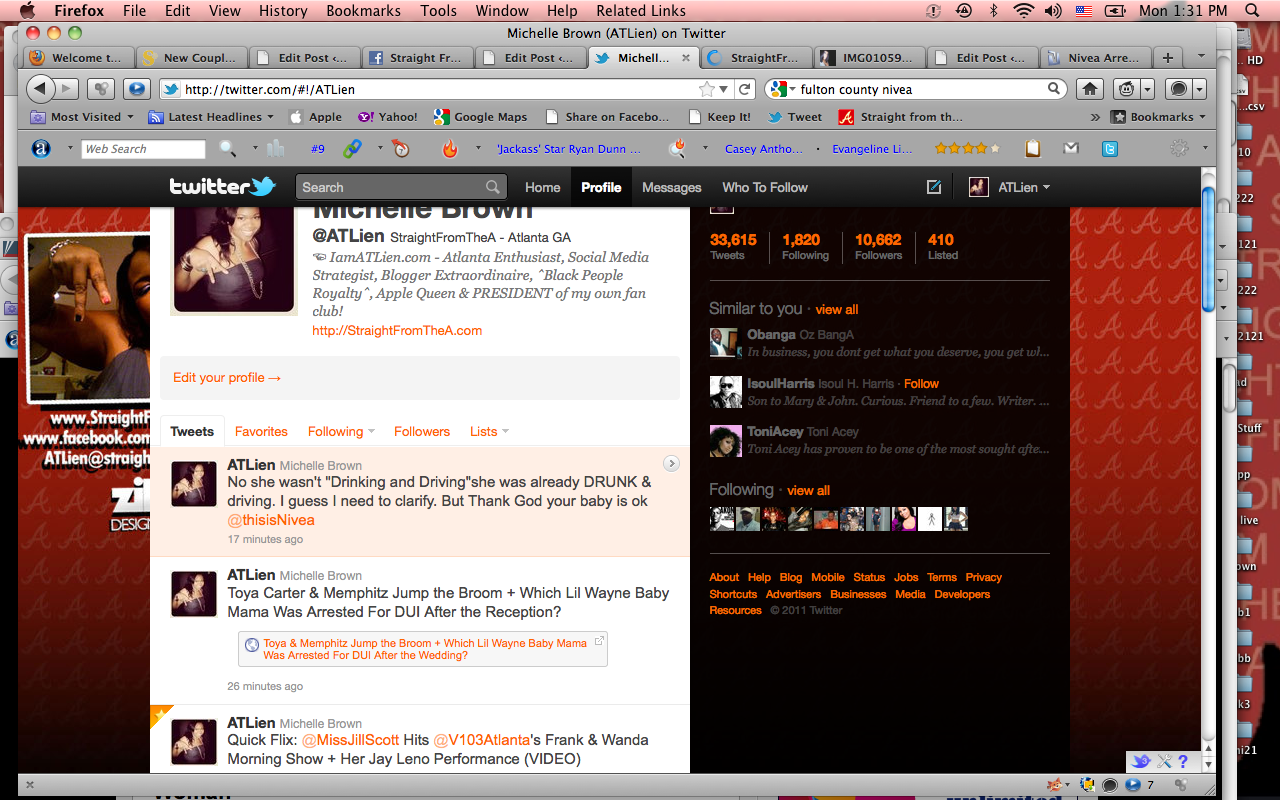
Task: Open the Most Visited bookmarks dropdown
Action: [129, 117]
